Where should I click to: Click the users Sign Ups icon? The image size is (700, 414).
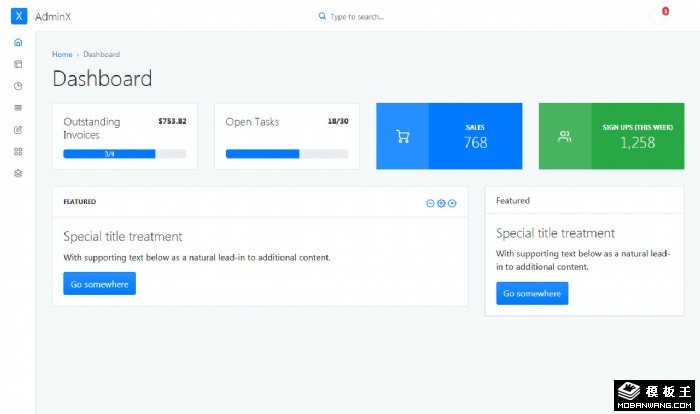pos(564,136)
